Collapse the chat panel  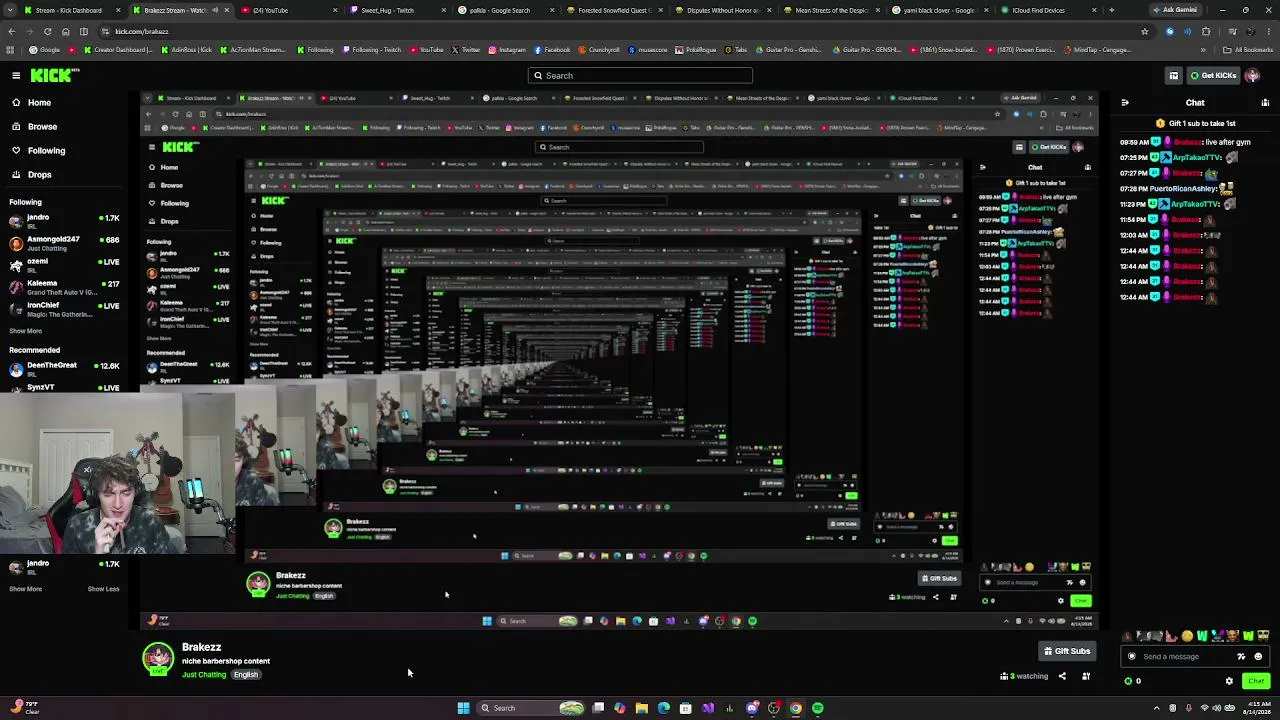click(1125, 102)
